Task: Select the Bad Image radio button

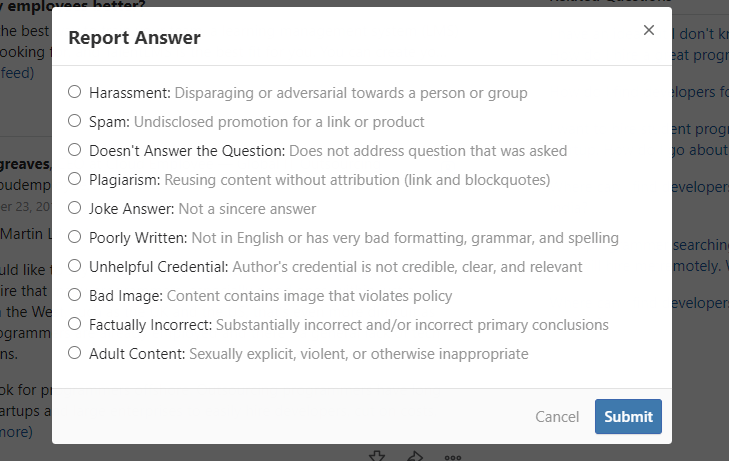Action: pyautogui.click(x=75, y=295)
